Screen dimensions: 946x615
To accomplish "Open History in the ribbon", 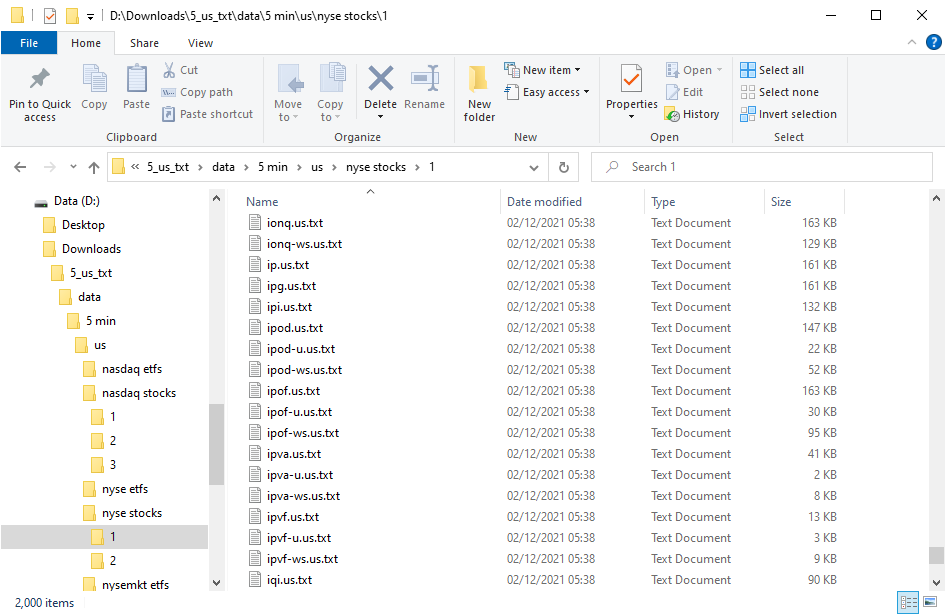I will (692, 114).
